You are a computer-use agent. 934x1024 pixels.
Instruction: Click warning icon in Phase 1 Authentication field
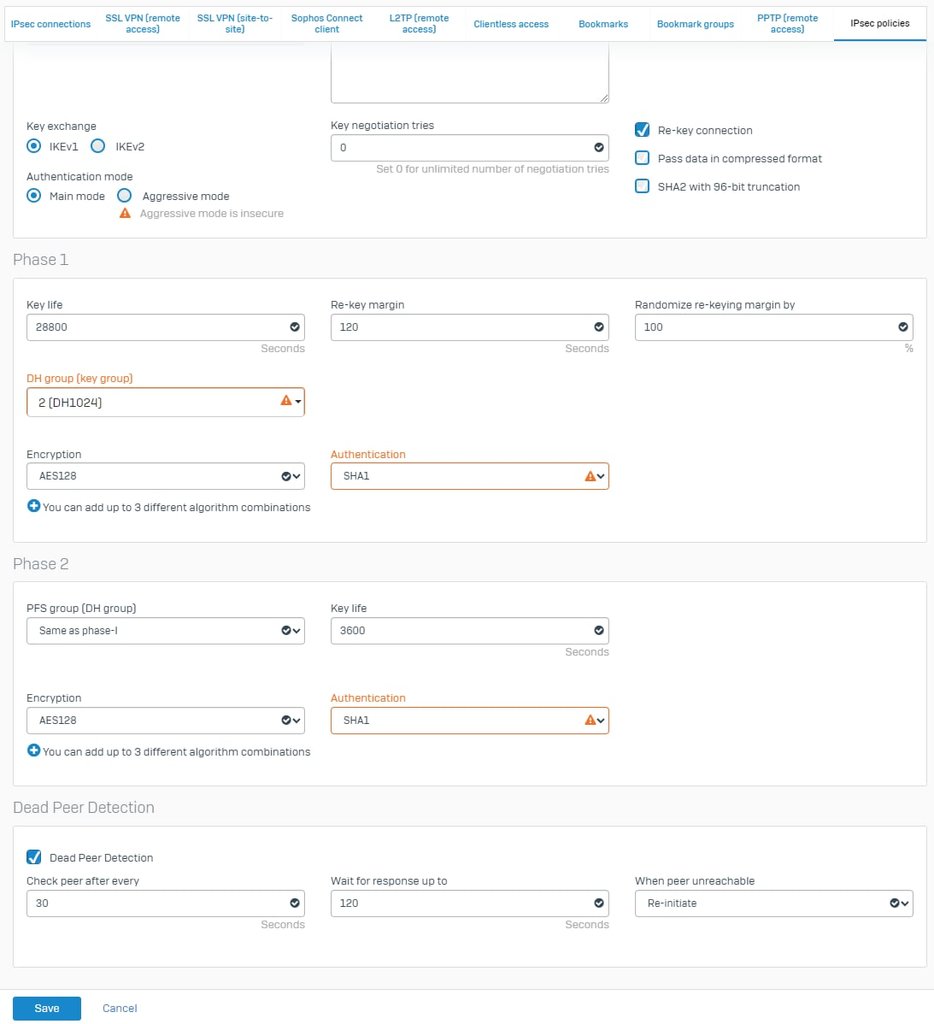pos(590,477)
